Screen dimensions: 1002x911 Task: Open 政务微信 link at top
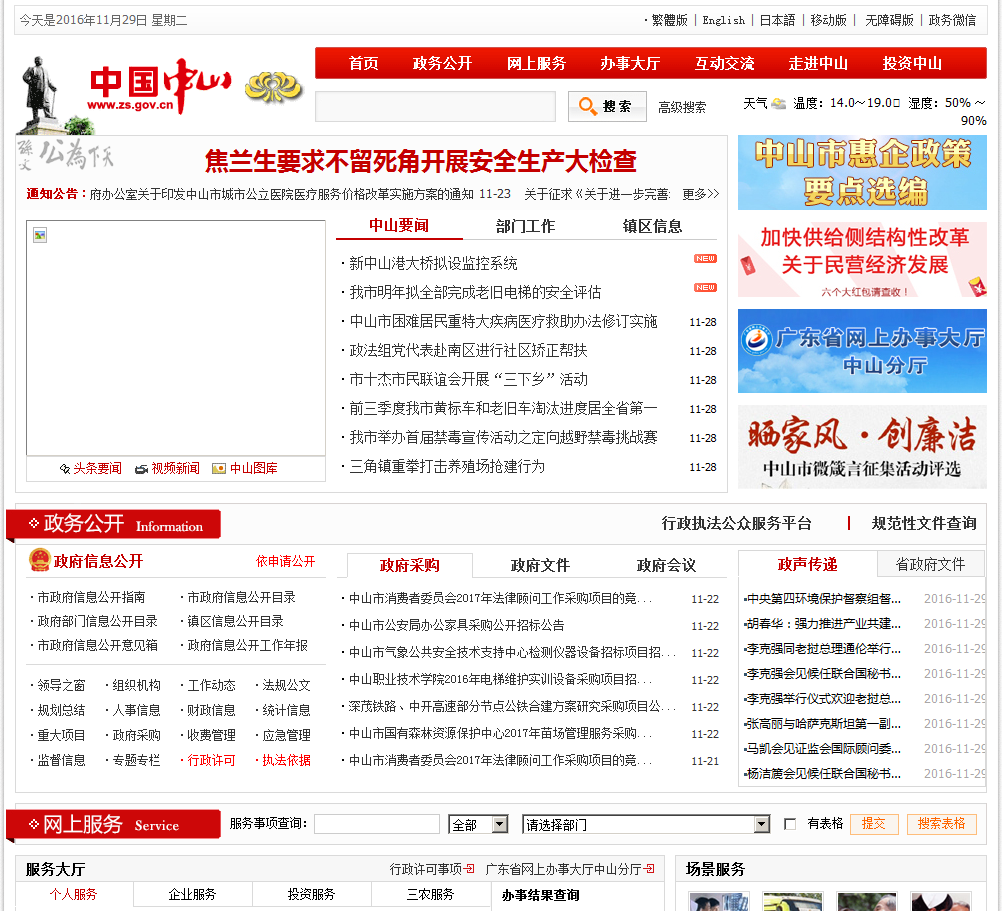click(952, 20)
